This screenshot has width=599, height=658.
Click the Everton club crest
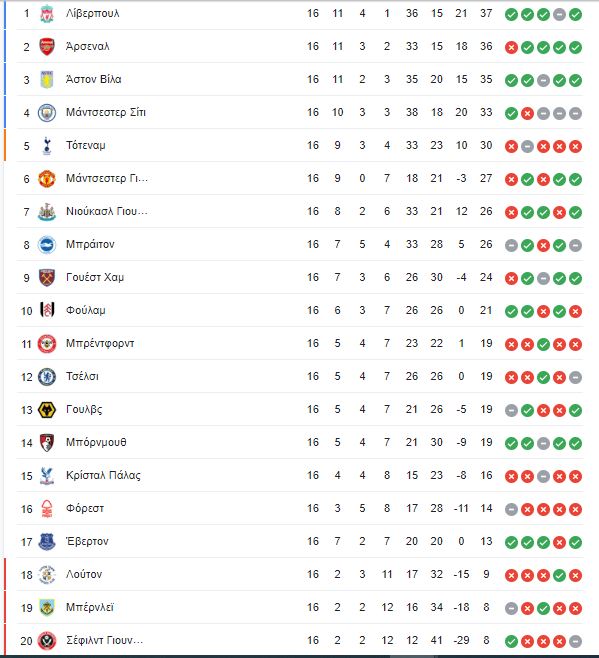tap(47, 541)
